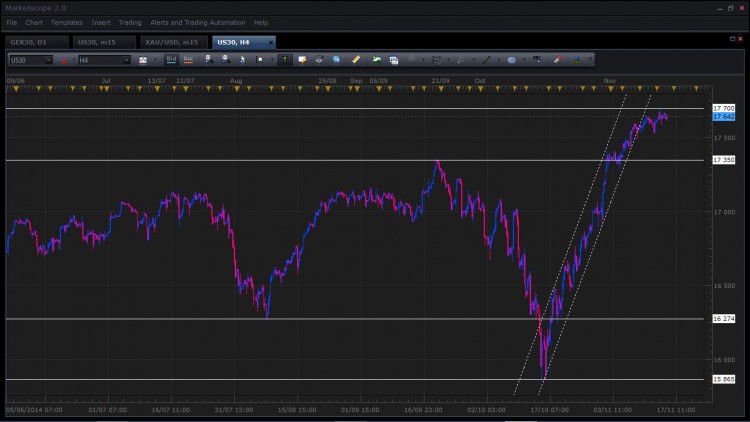Expand the pitchfork tool dropdown
750x422 pixels.
coord(474,60)
